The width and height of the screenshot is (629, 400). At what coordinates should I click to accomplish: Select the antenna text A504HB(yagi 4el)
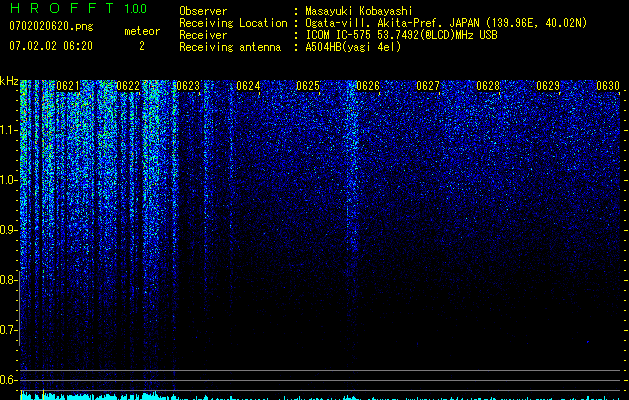tap(353, 47)
